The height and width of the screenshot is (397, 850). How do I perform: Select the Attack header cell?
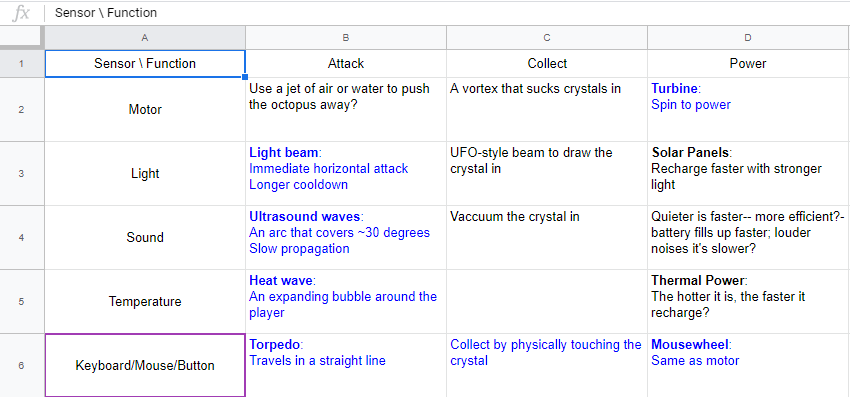coord(346,63)
